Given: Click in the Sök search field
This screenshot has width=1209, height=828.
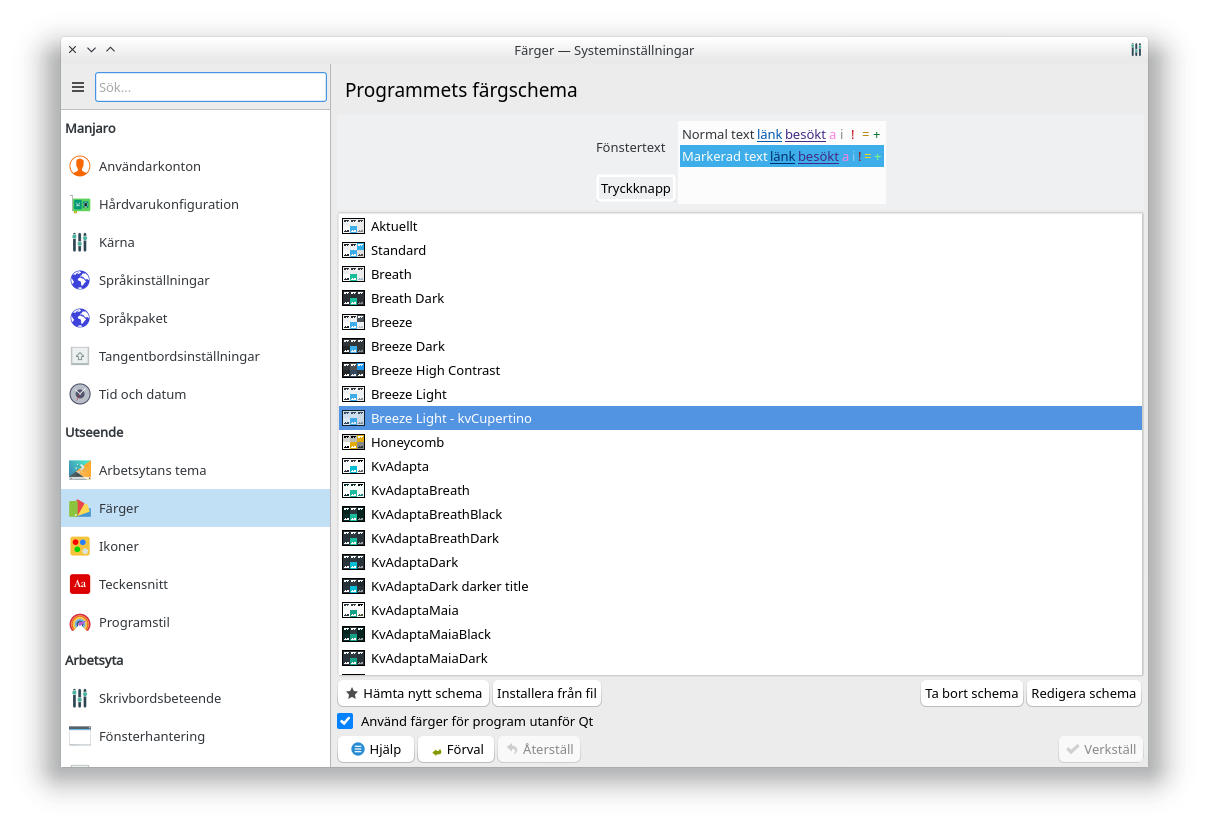Looking at the screenshot, I should [x=211, y=87].
